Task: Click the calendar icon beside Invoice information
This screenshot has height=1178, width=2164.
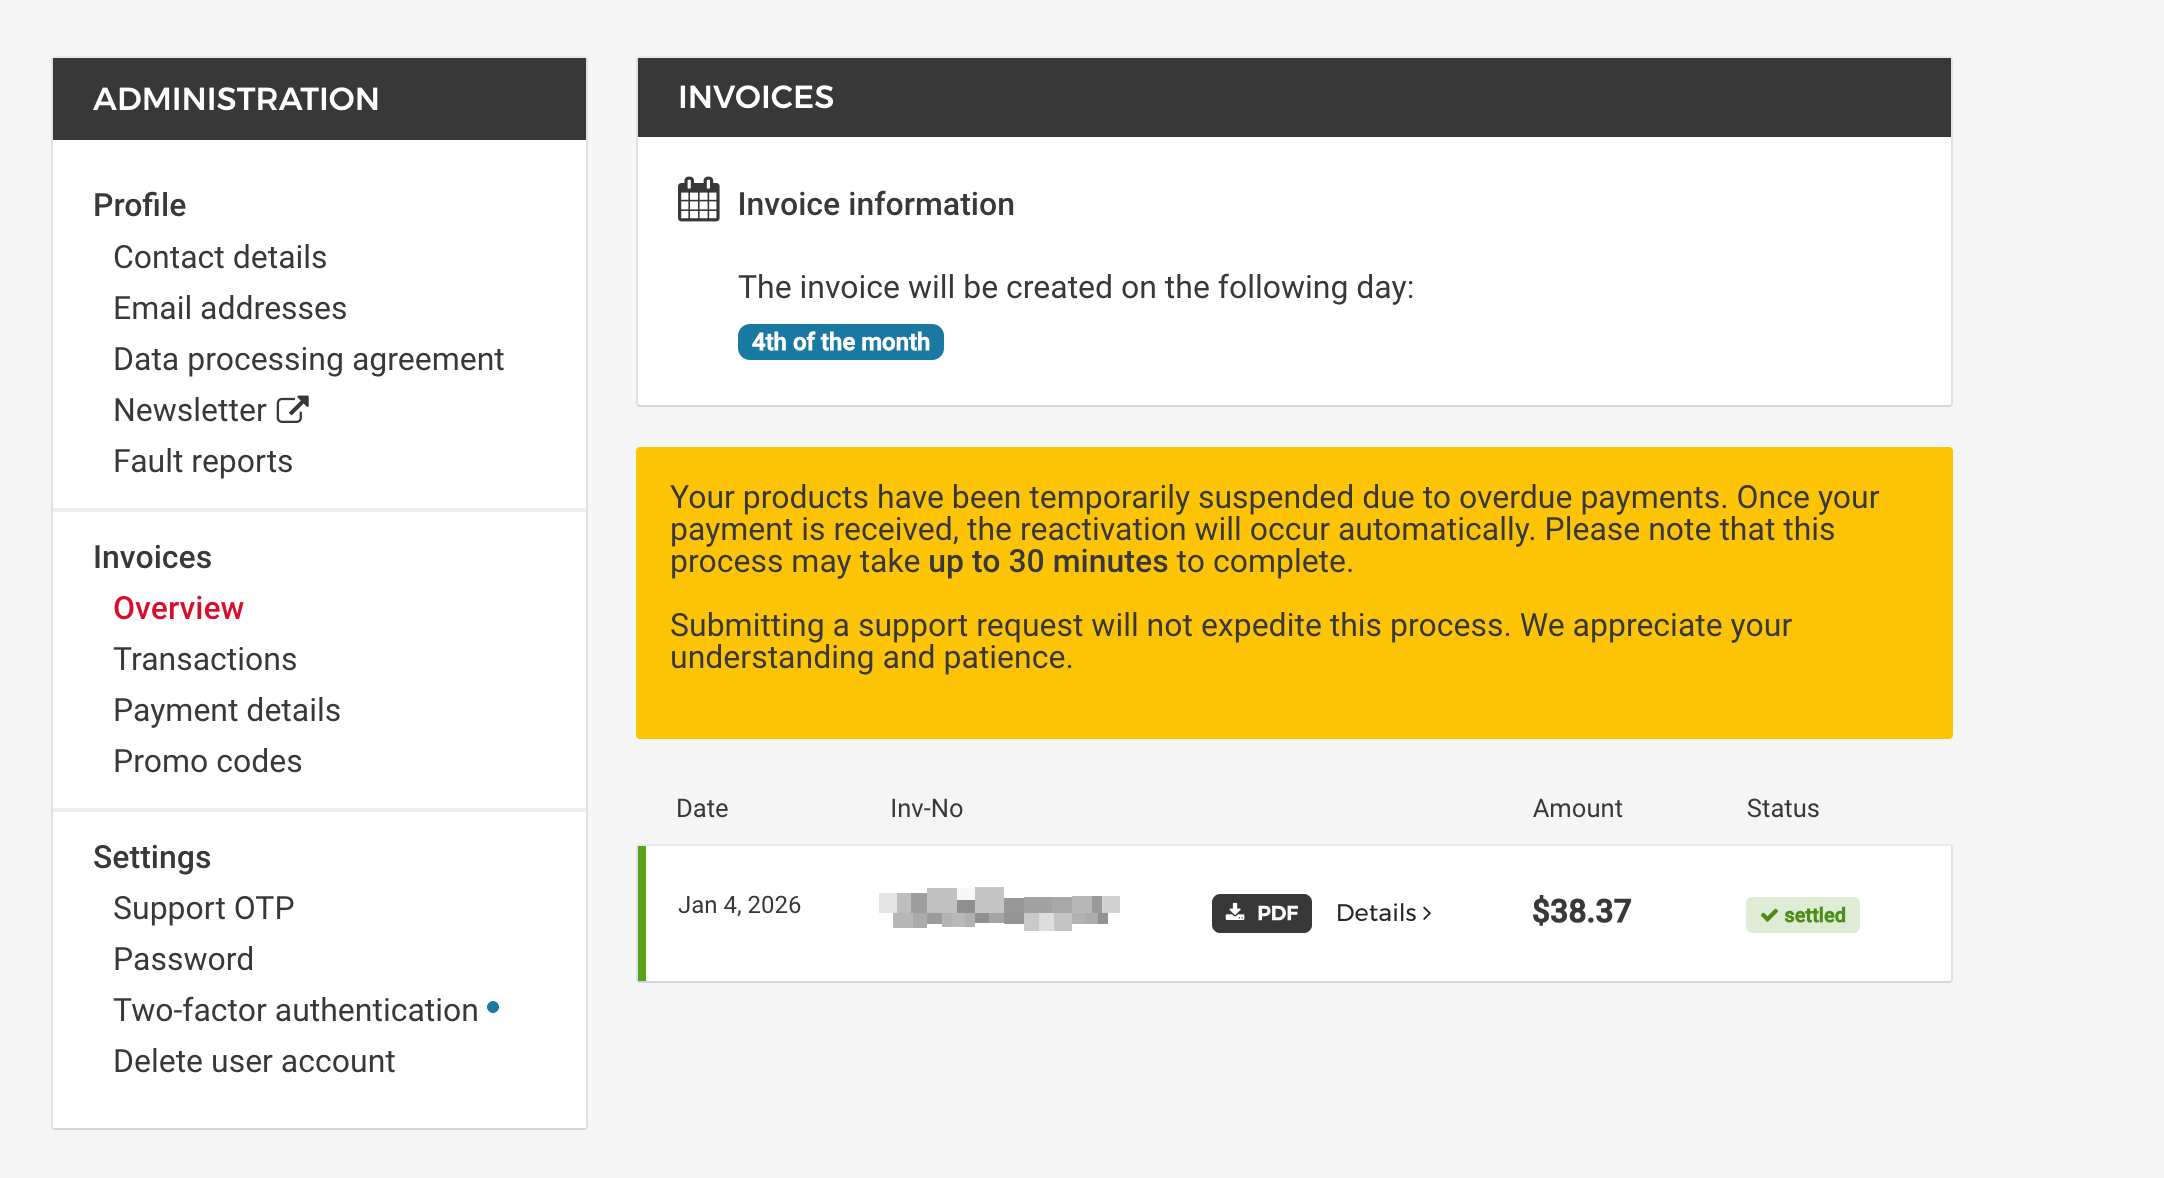Action: [x=698, y=200]
